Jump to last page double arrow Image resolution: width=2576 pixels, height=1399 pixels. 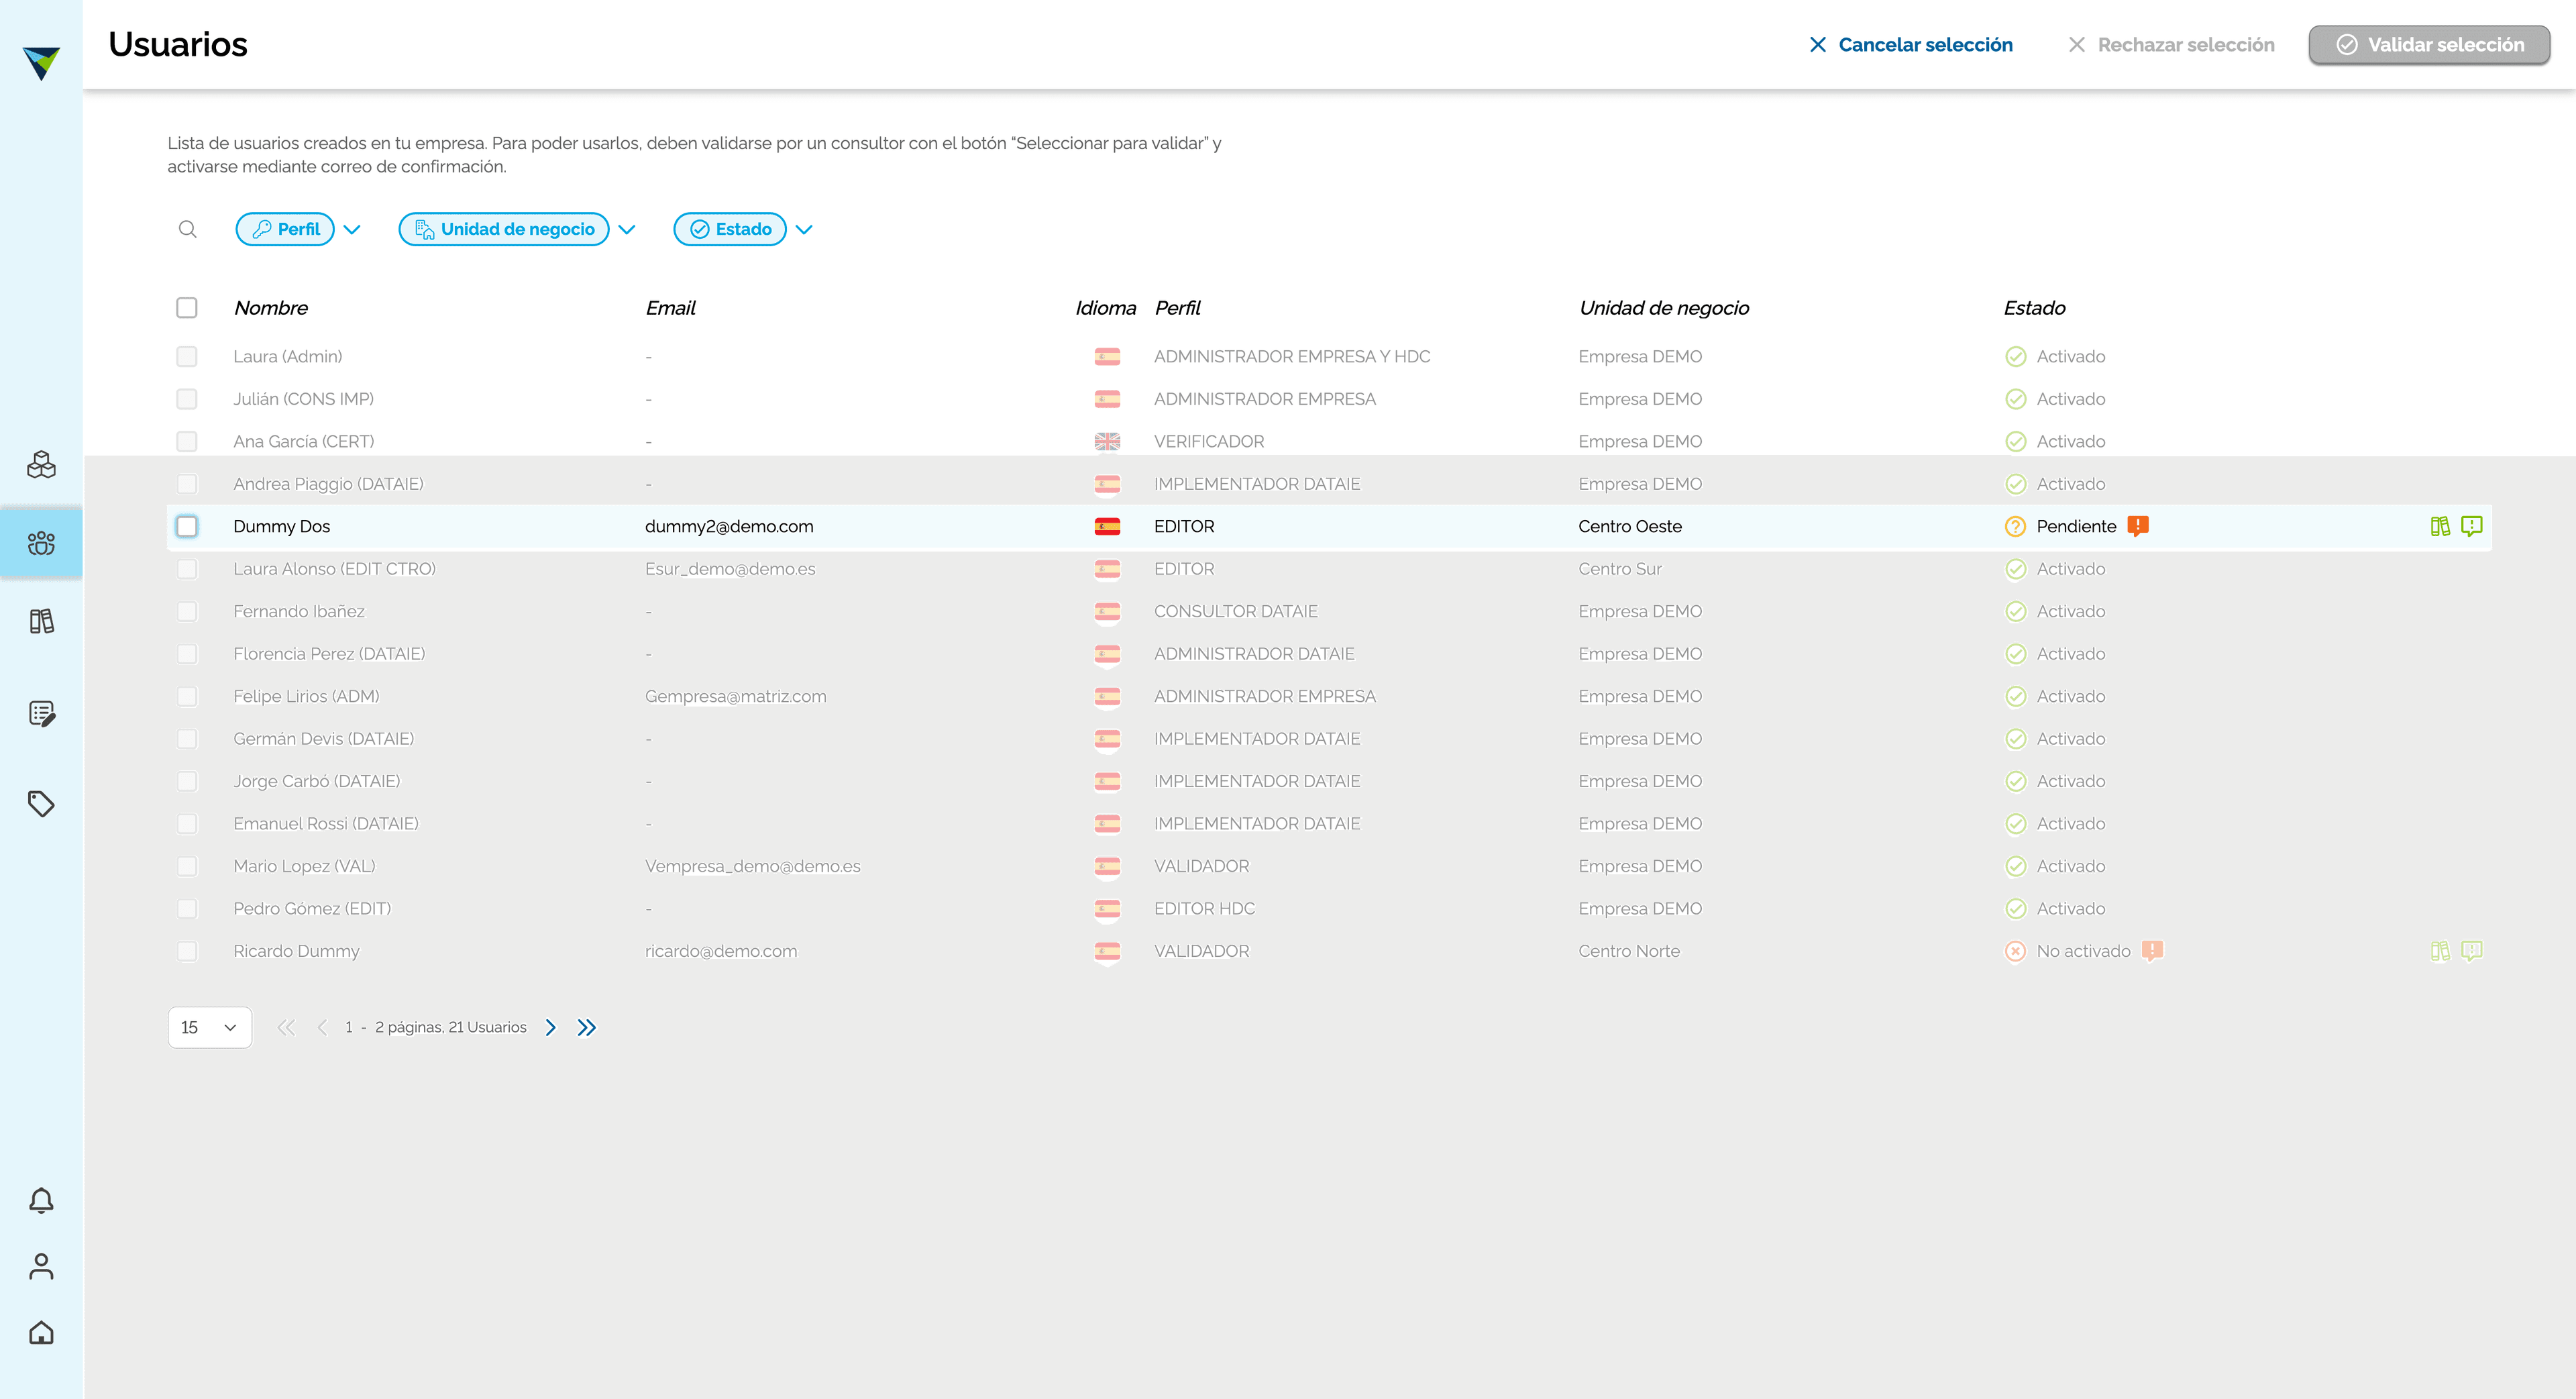[587, 1027]
